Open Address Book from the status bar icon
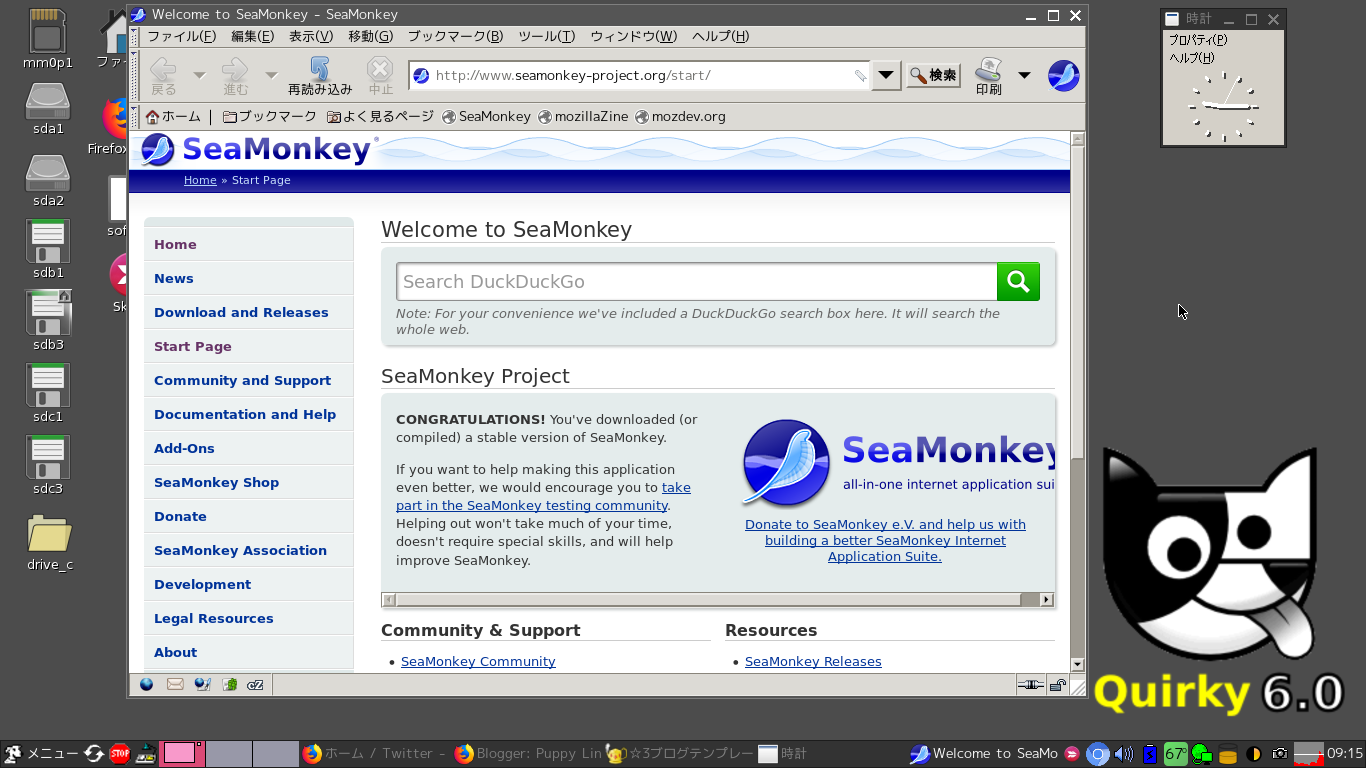 click(229, 685)
